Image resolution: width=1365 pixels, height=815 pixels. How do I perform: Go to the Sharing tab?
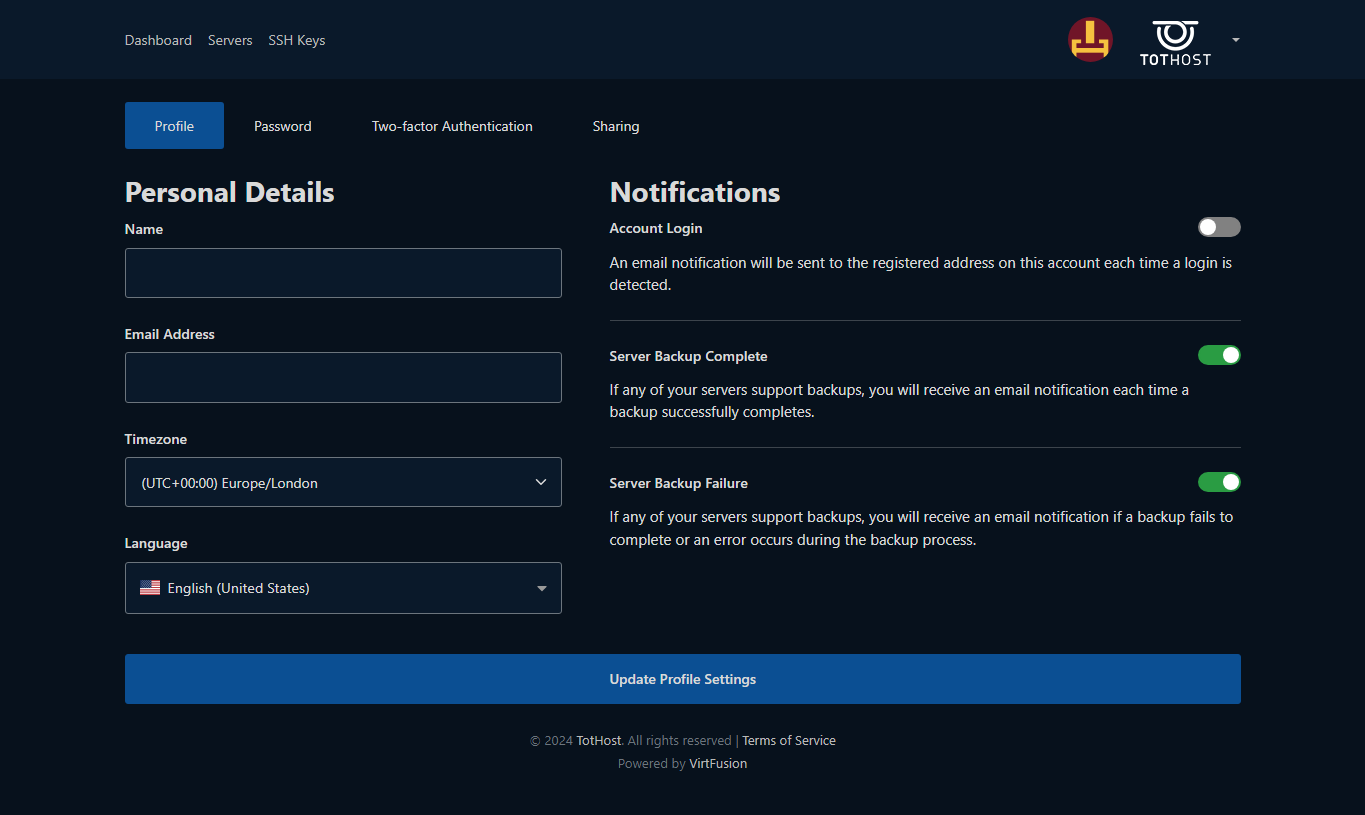615,126
